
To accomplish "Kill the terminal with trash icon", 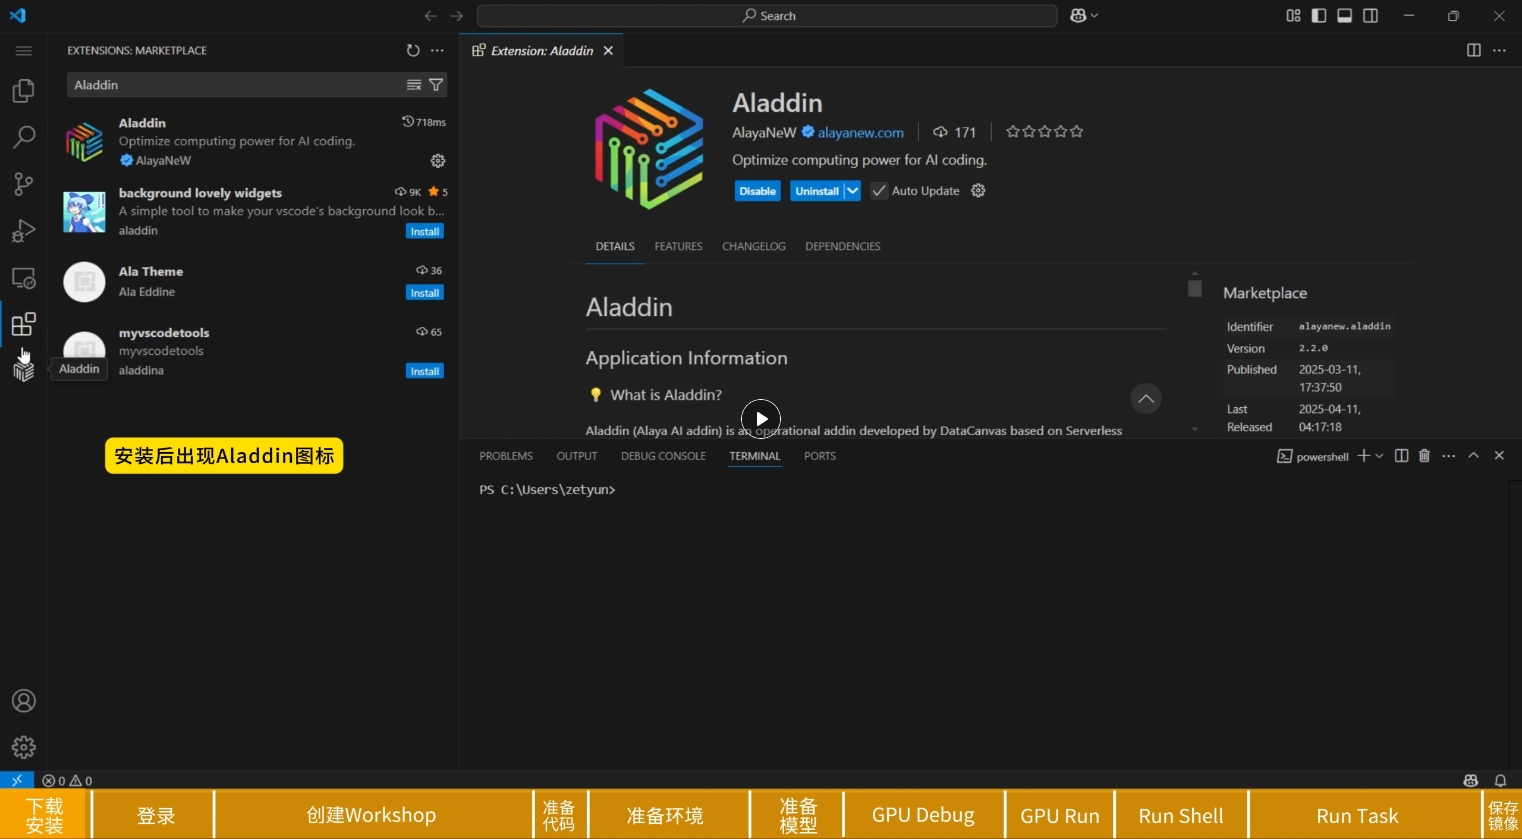I will coord(1424,456).
